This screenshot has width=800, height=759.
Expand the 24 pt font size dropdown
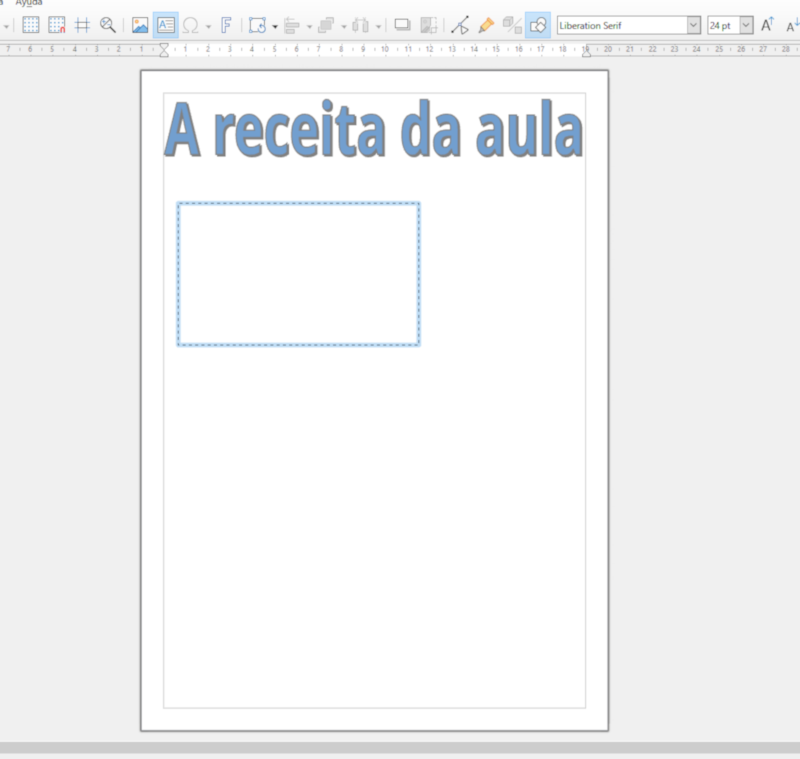pos(744,25)
